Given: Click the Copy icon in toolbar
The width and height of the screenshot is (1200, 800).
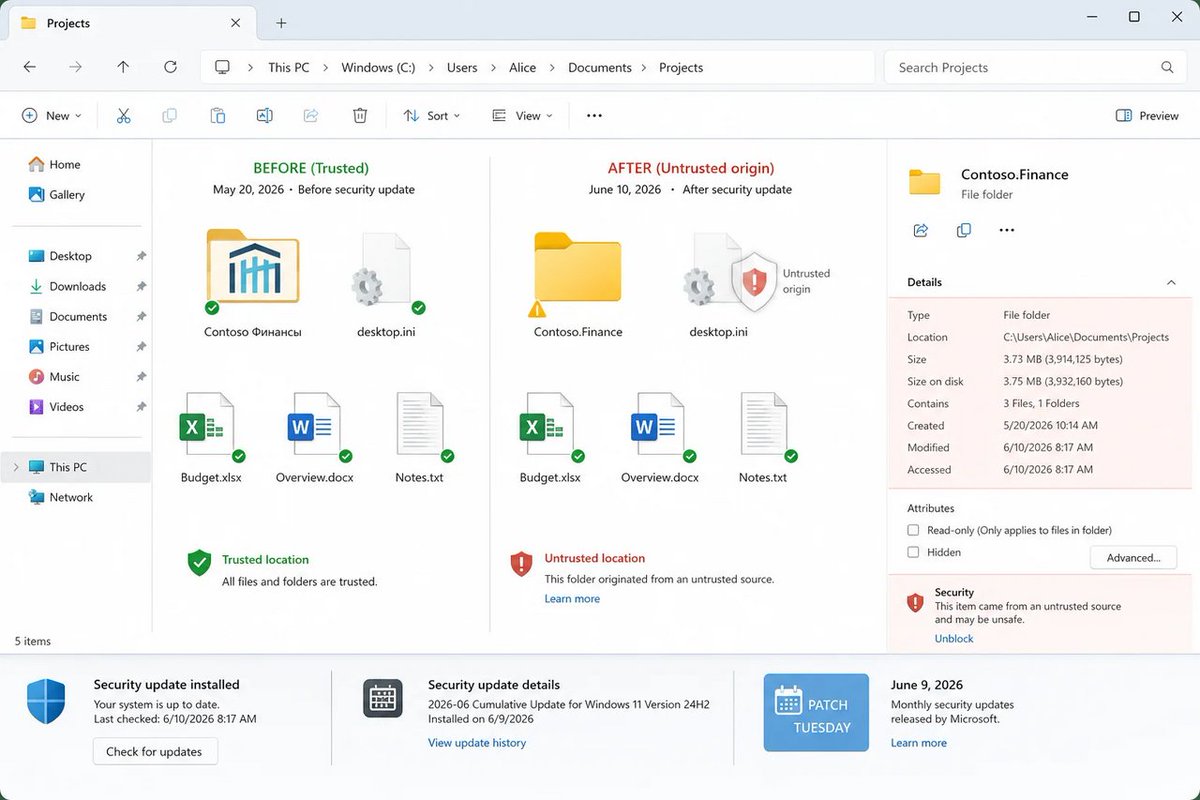Looking at the screenshot, I should 170,116.
